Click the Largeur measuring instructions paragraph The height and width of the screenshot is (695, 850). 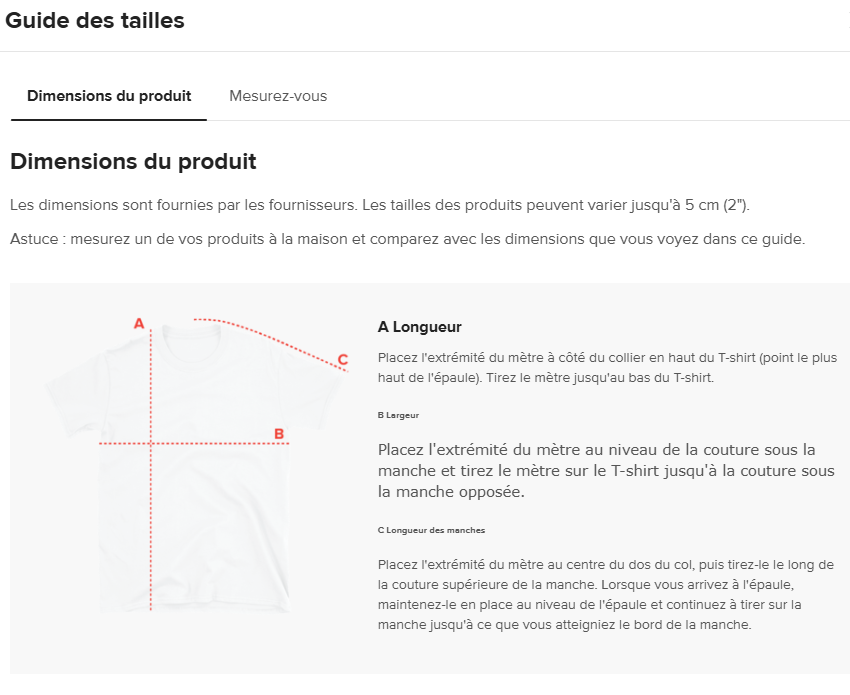tap(606, 471)
